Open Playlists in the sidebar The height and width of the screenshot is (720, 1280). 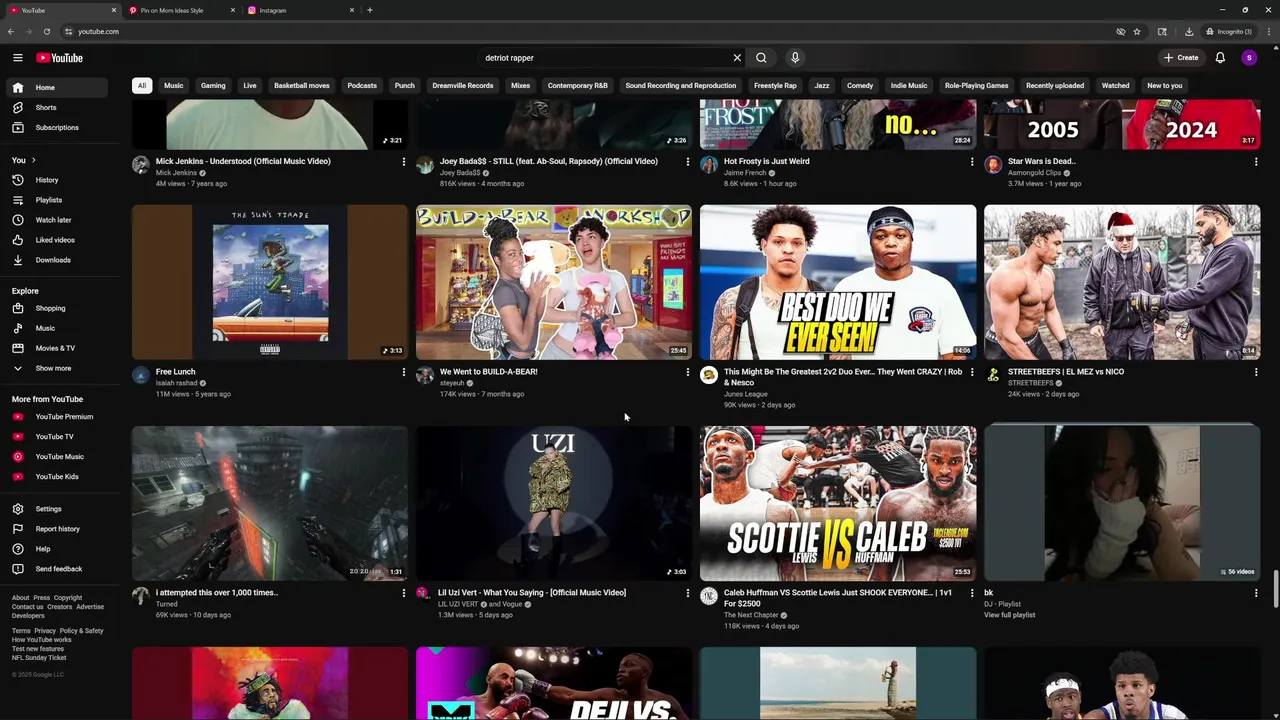coord(56,200)
